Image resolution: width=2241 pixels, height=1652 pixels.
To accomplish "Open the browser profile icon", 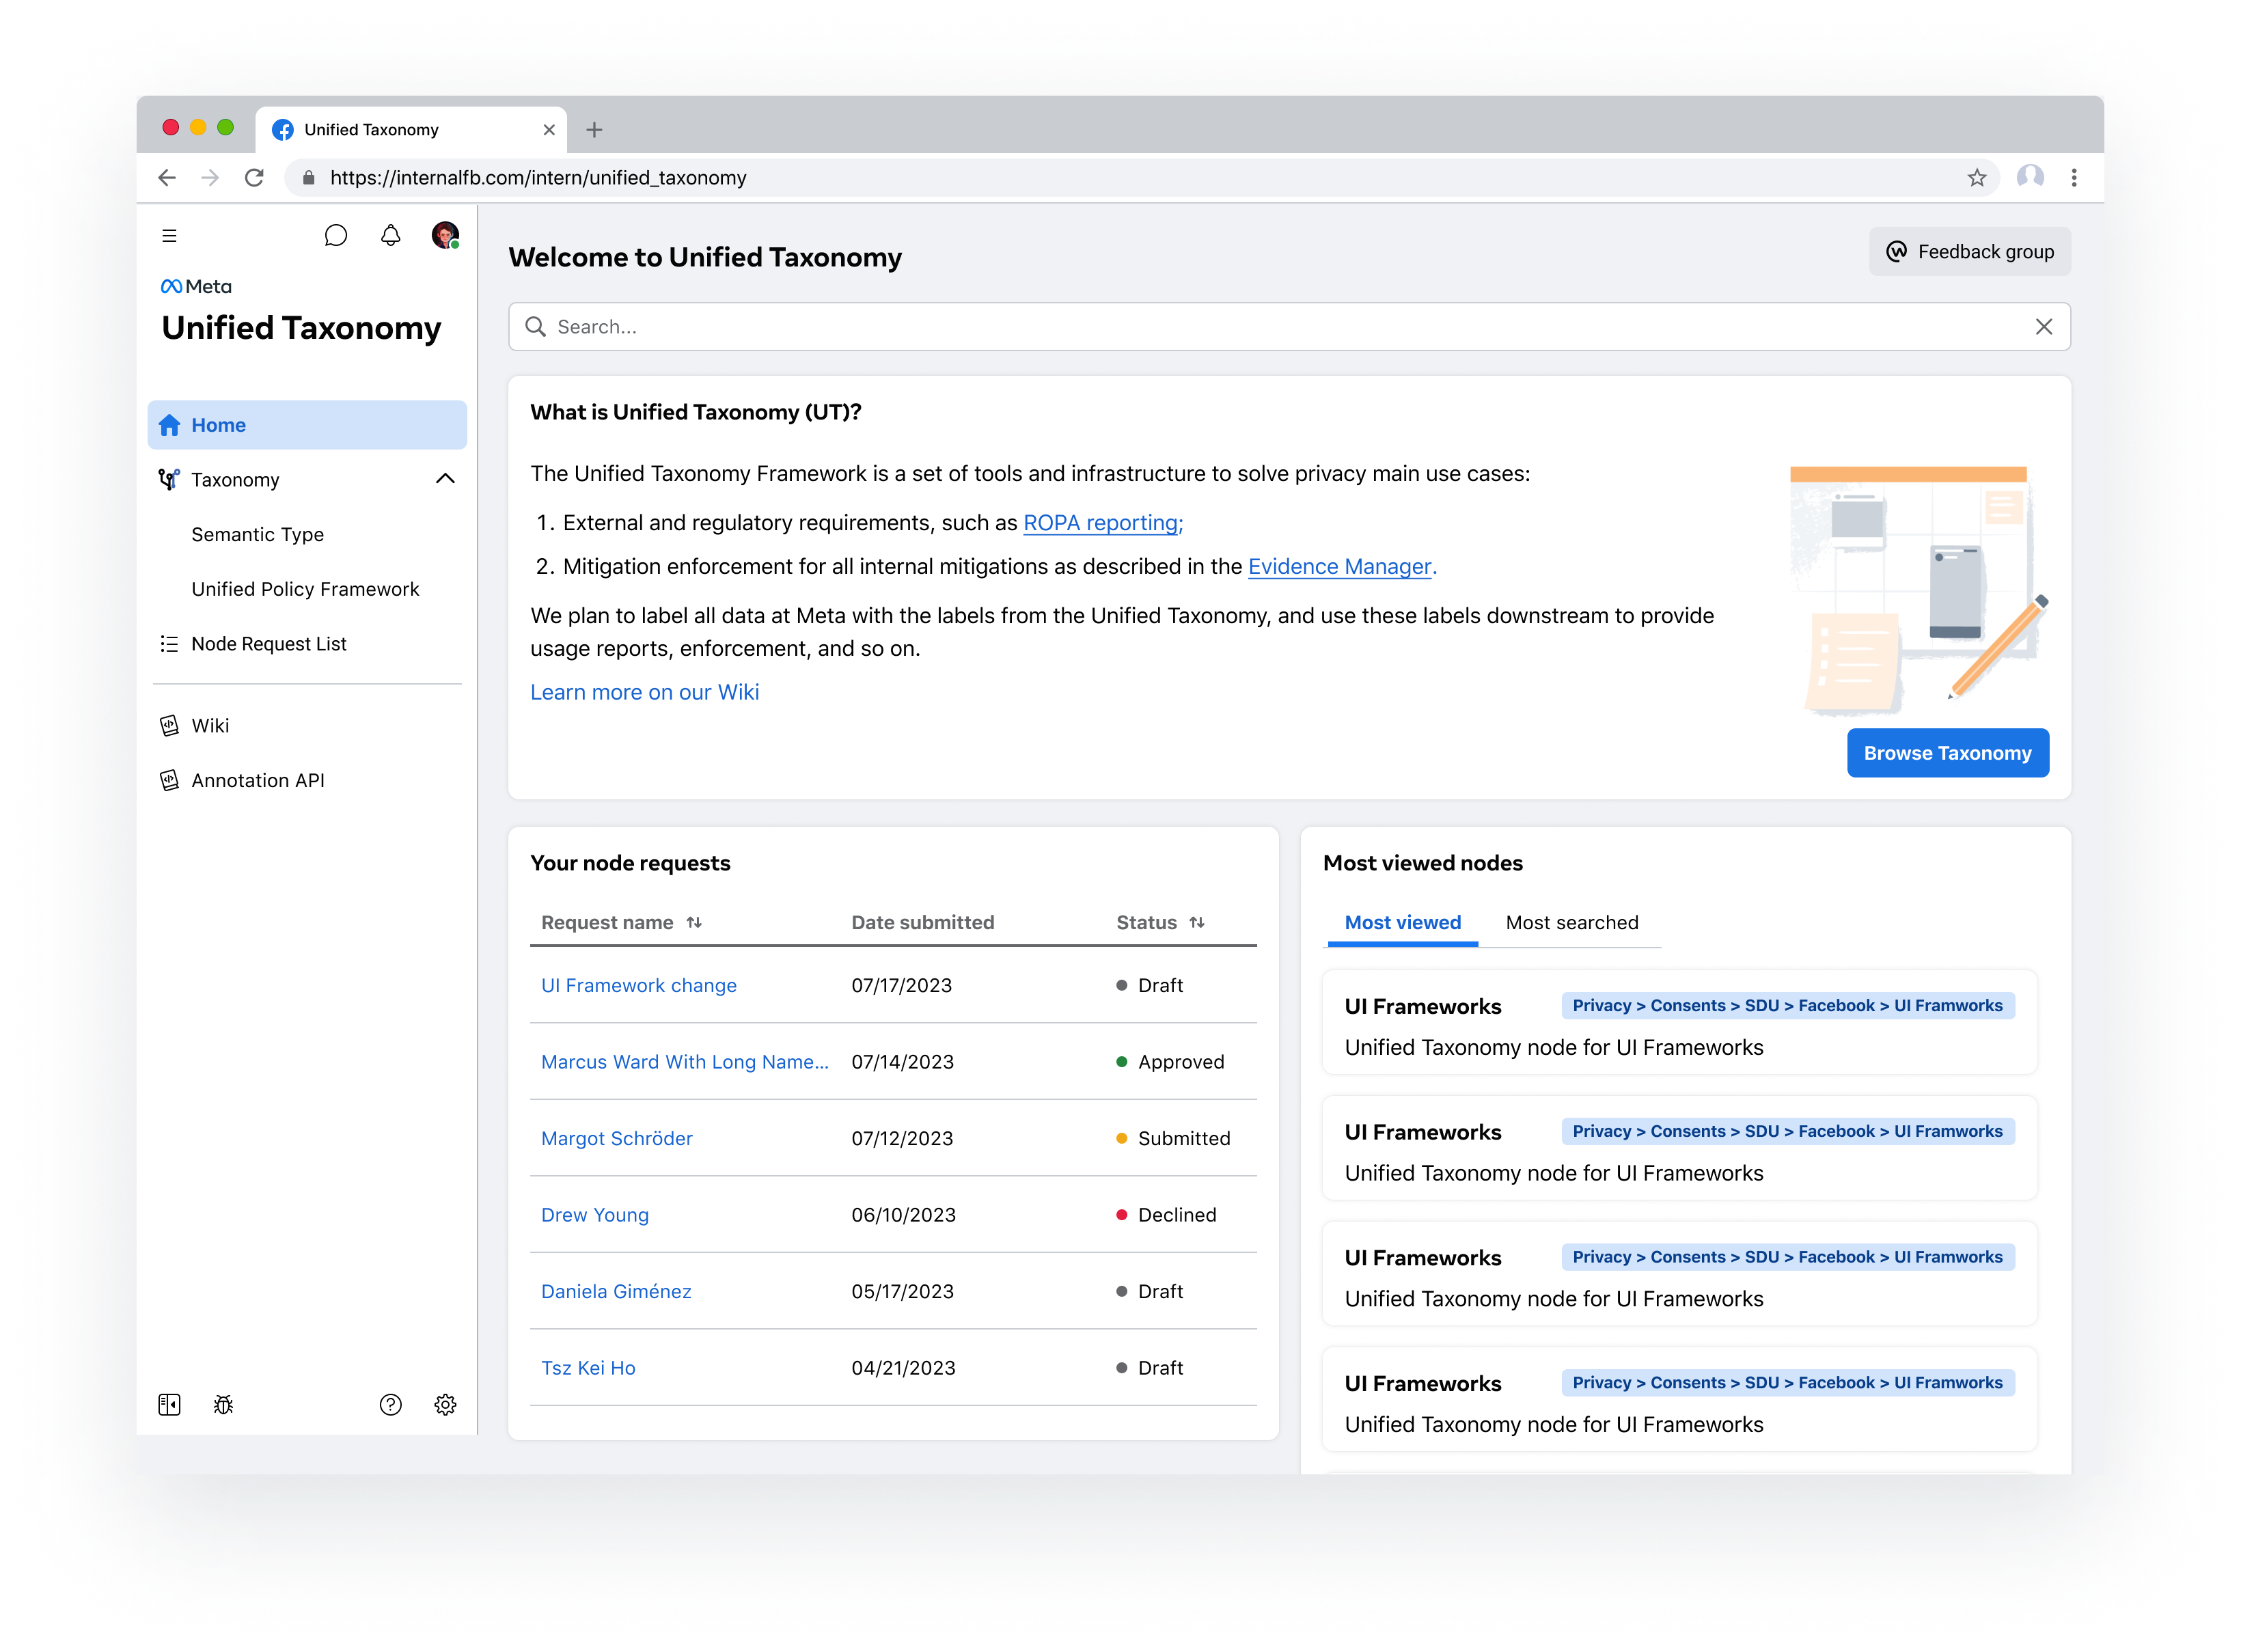I will click(x=2030, y=178).
